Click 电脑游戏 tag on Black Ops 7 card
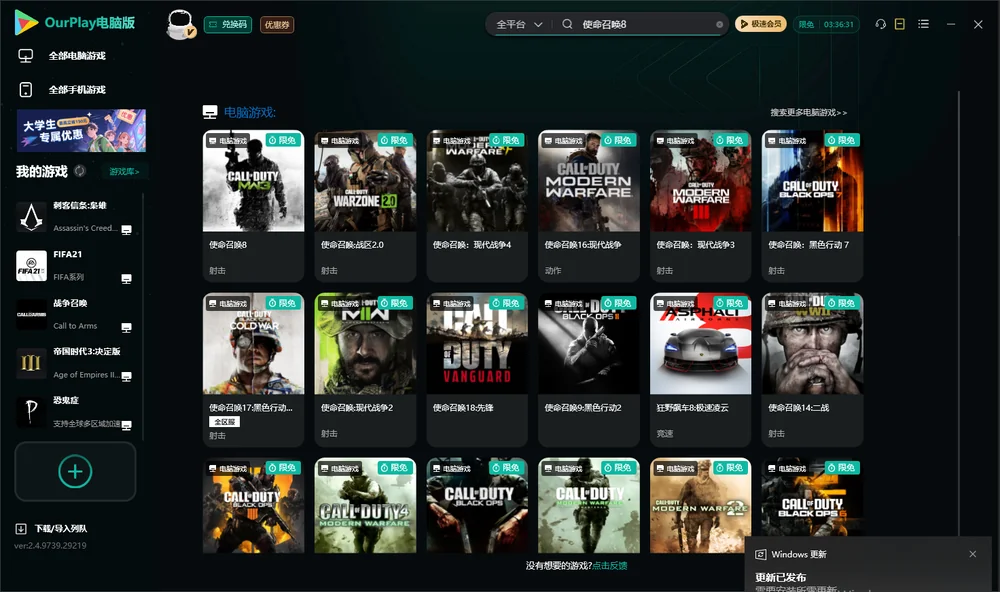Screen dimensions: 1000x592 (786, 141)
